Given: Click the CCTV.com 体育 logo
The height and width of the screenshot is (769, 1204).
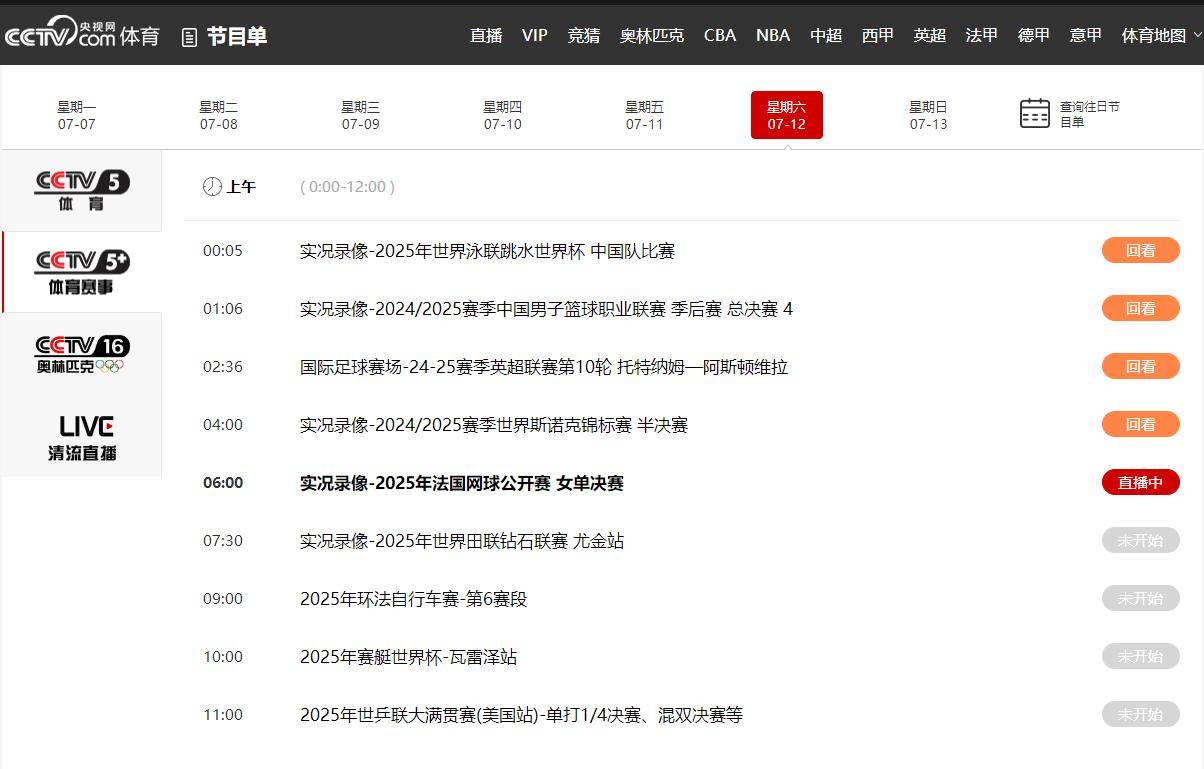Looking at the screenshot, I should (82, 35).
